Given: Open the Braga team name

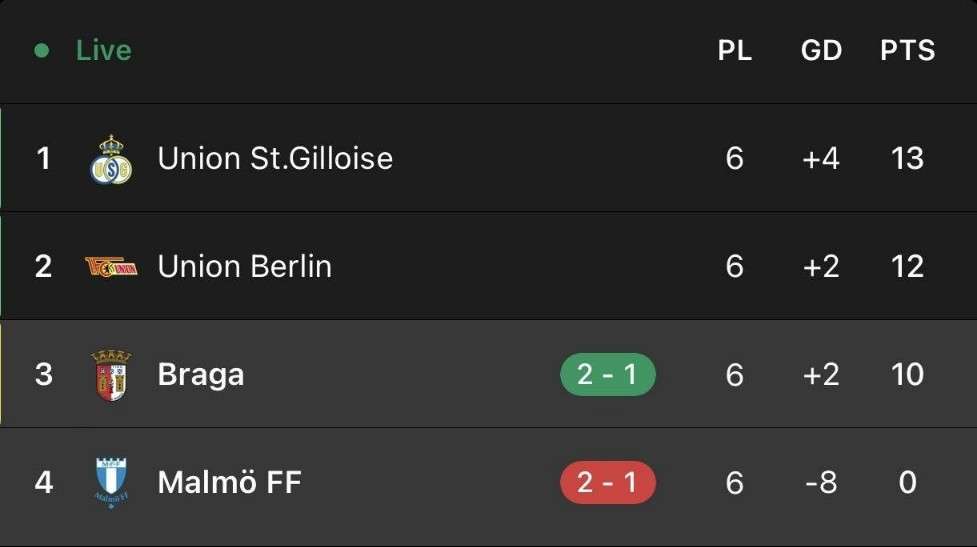Looking at the screenshot, I should tap(201, 375).
